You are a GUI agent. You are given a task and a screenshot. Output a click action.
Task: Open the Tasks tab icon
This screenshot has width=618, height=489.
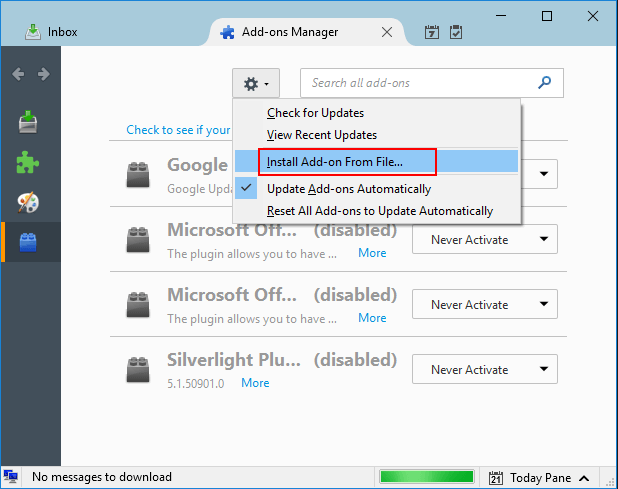(x=456, y=32)
